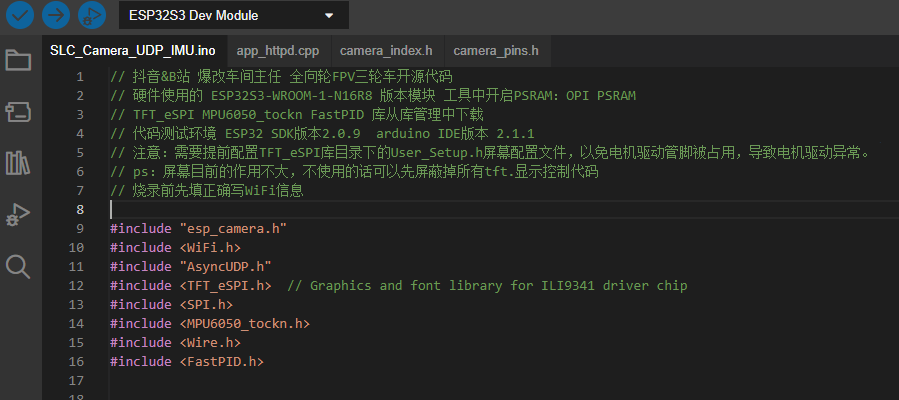Click the Verify checkmark button
Screen dimensions: 899x400
[x=19, y=15]
